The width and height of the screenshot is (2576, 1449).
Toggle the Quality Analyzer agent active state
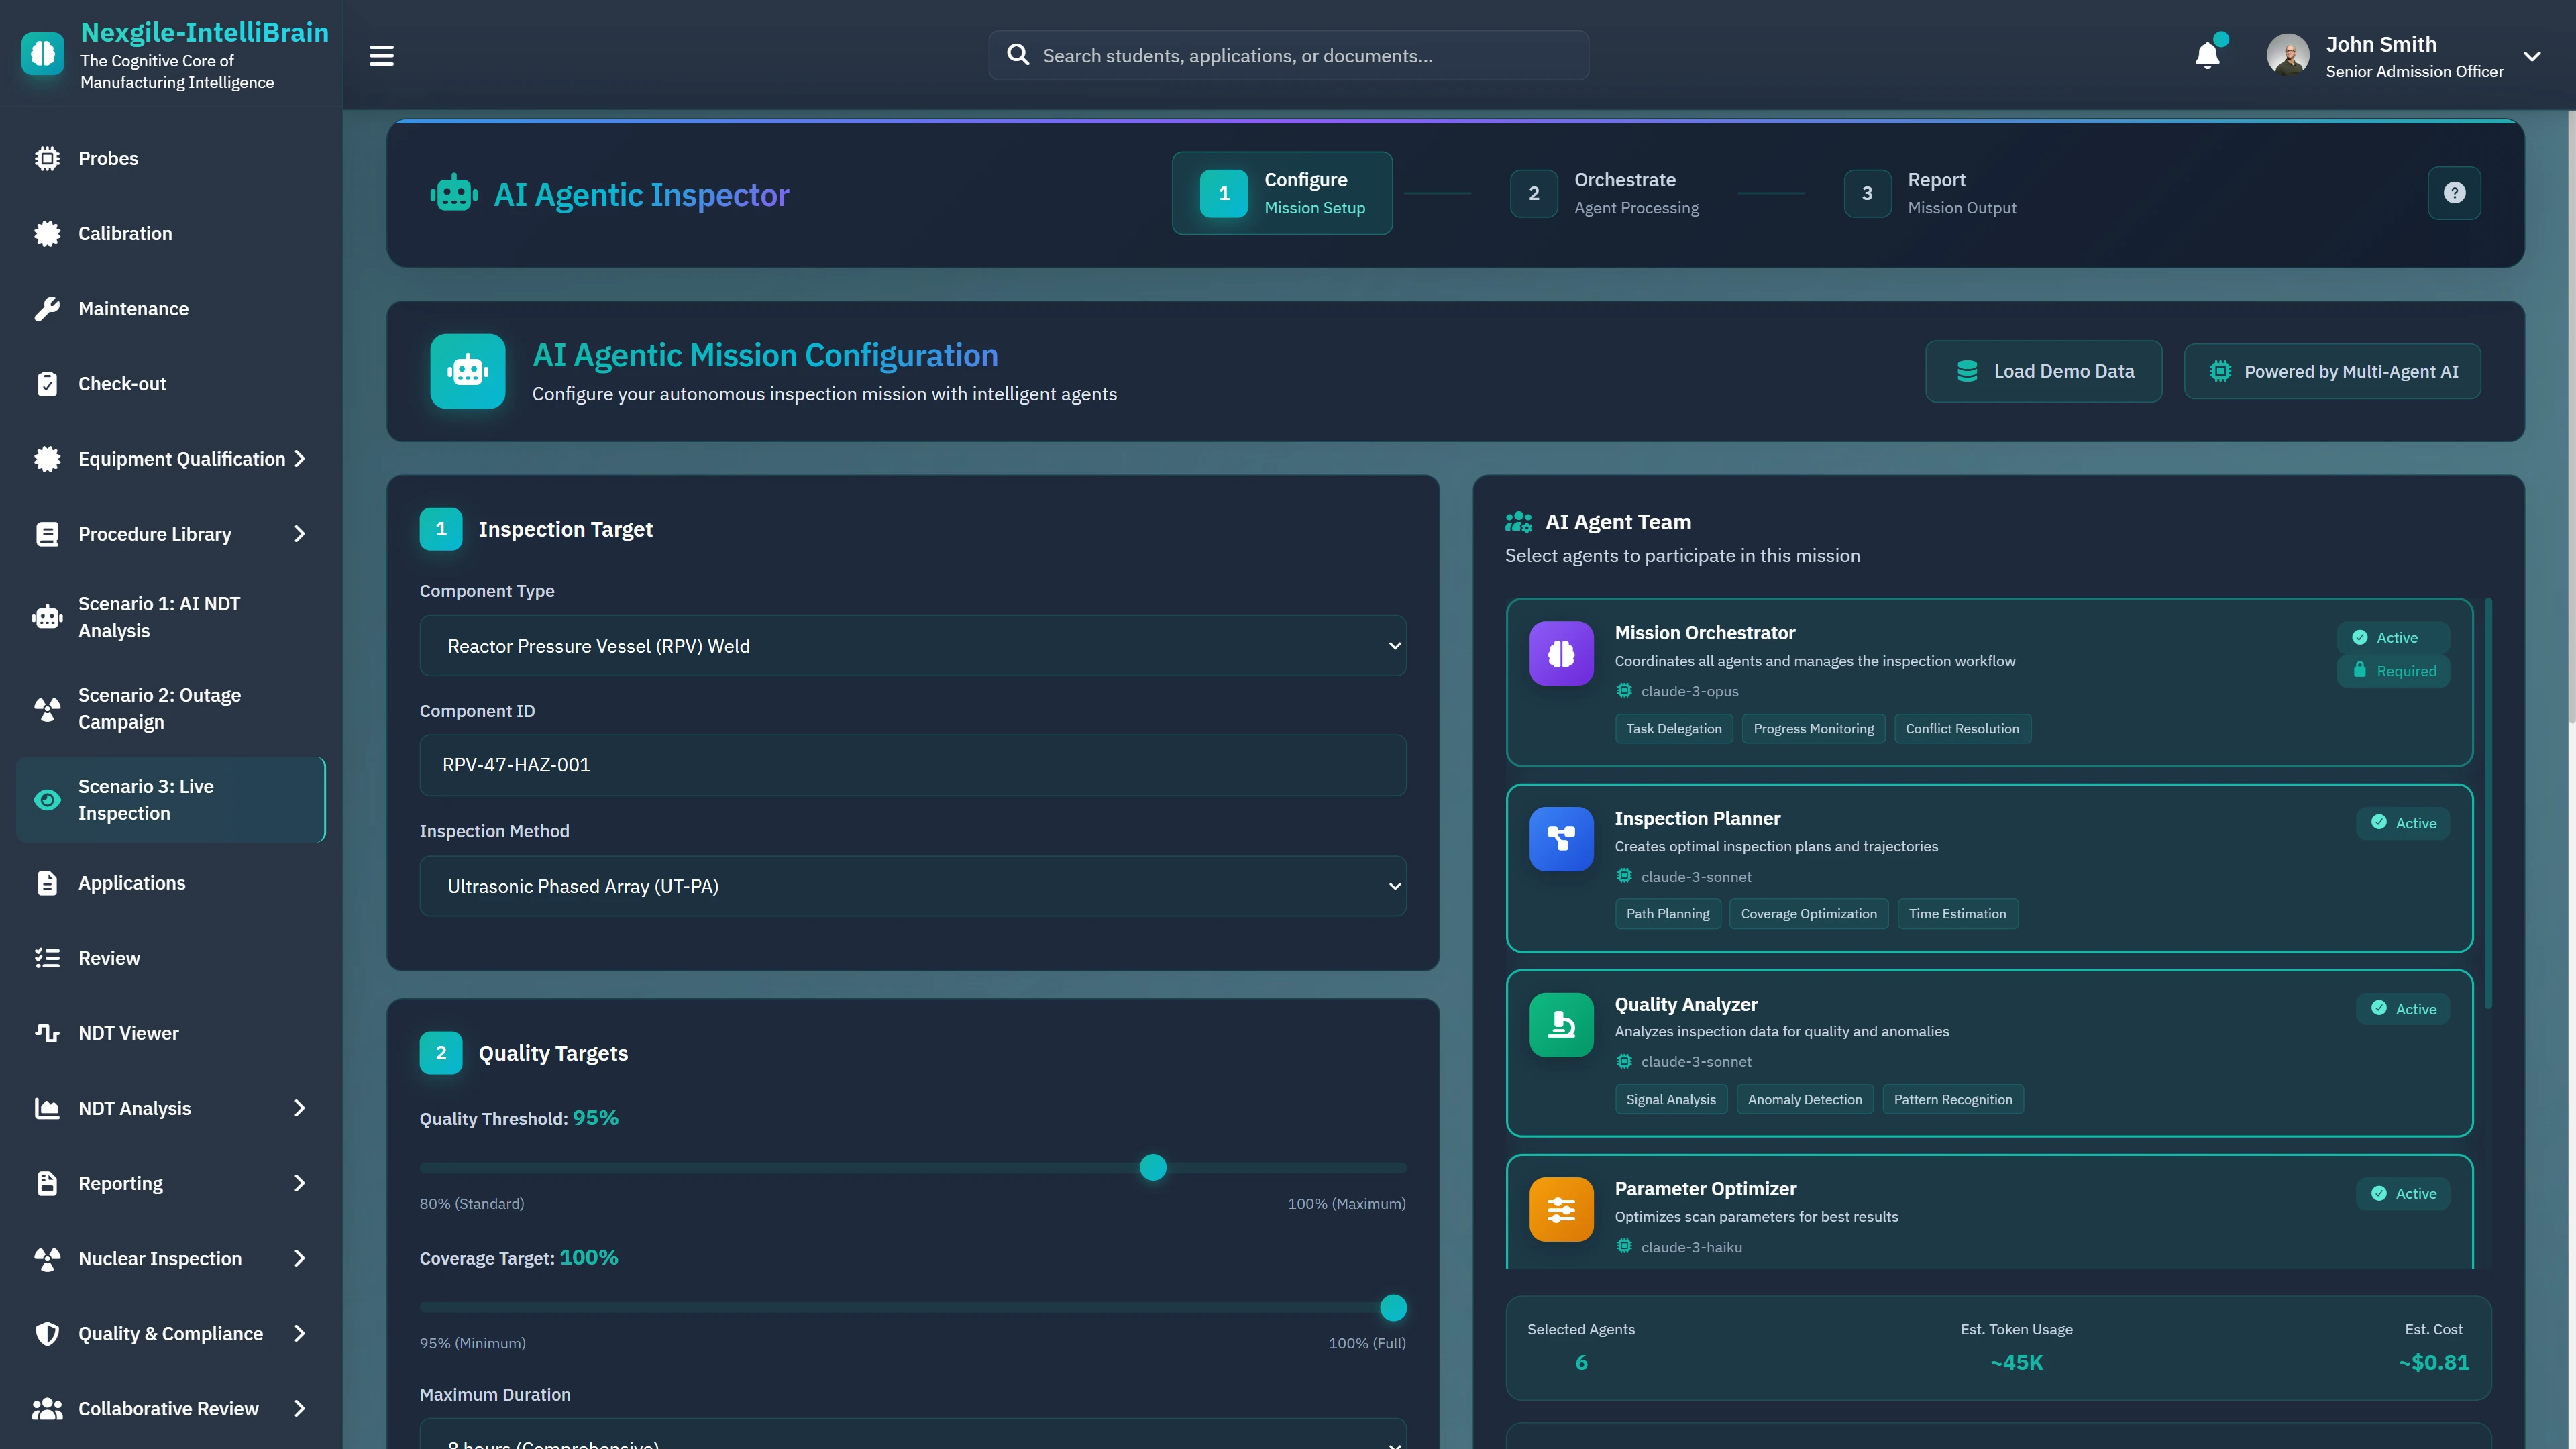2403,1008
